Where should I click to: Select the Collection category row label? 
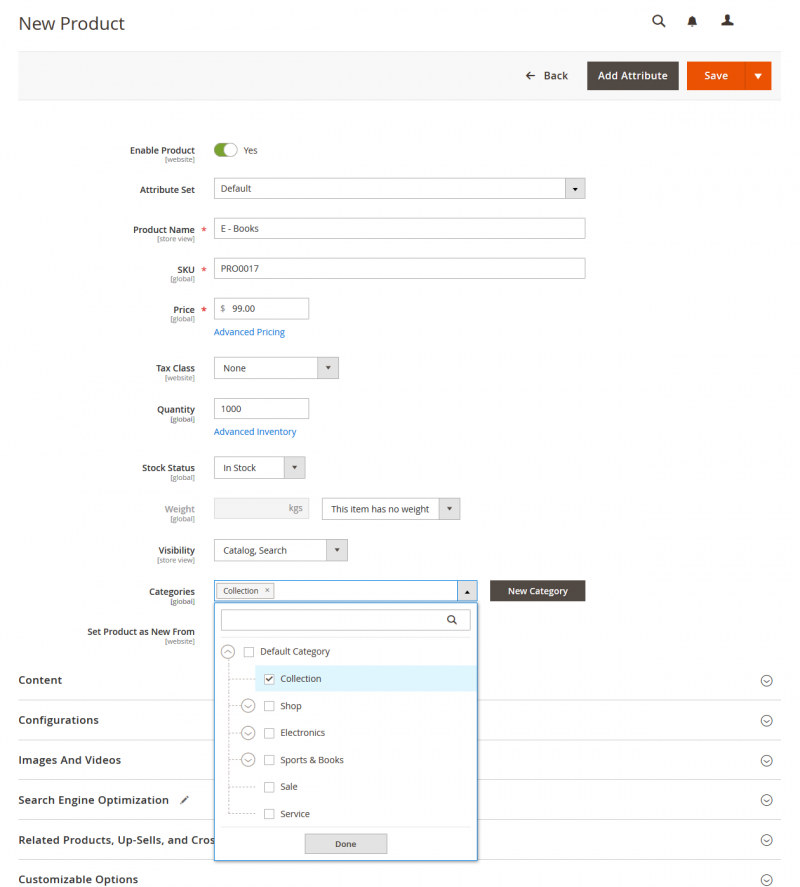click(x=300, y=679)
